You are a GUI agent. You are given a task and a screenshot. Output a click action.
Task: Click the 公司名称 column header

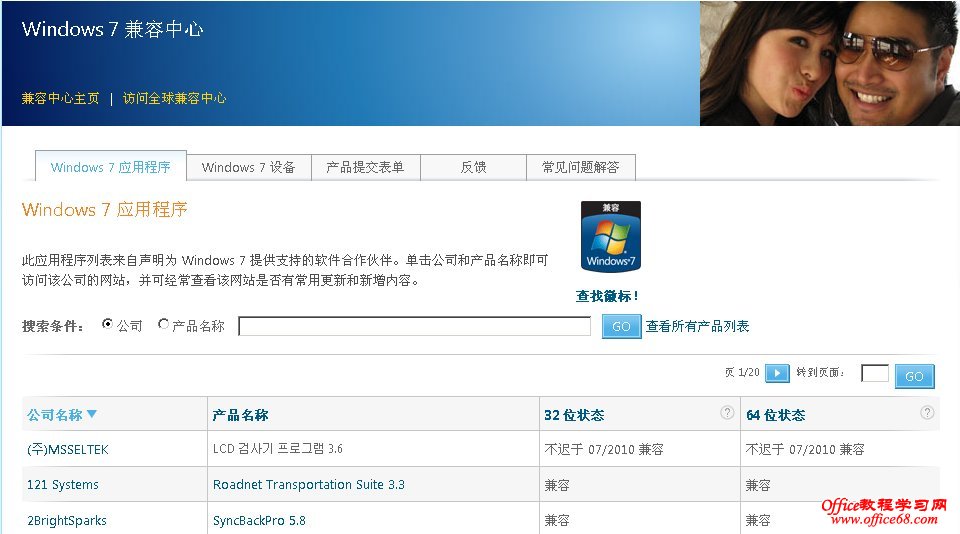pos(54,415)
